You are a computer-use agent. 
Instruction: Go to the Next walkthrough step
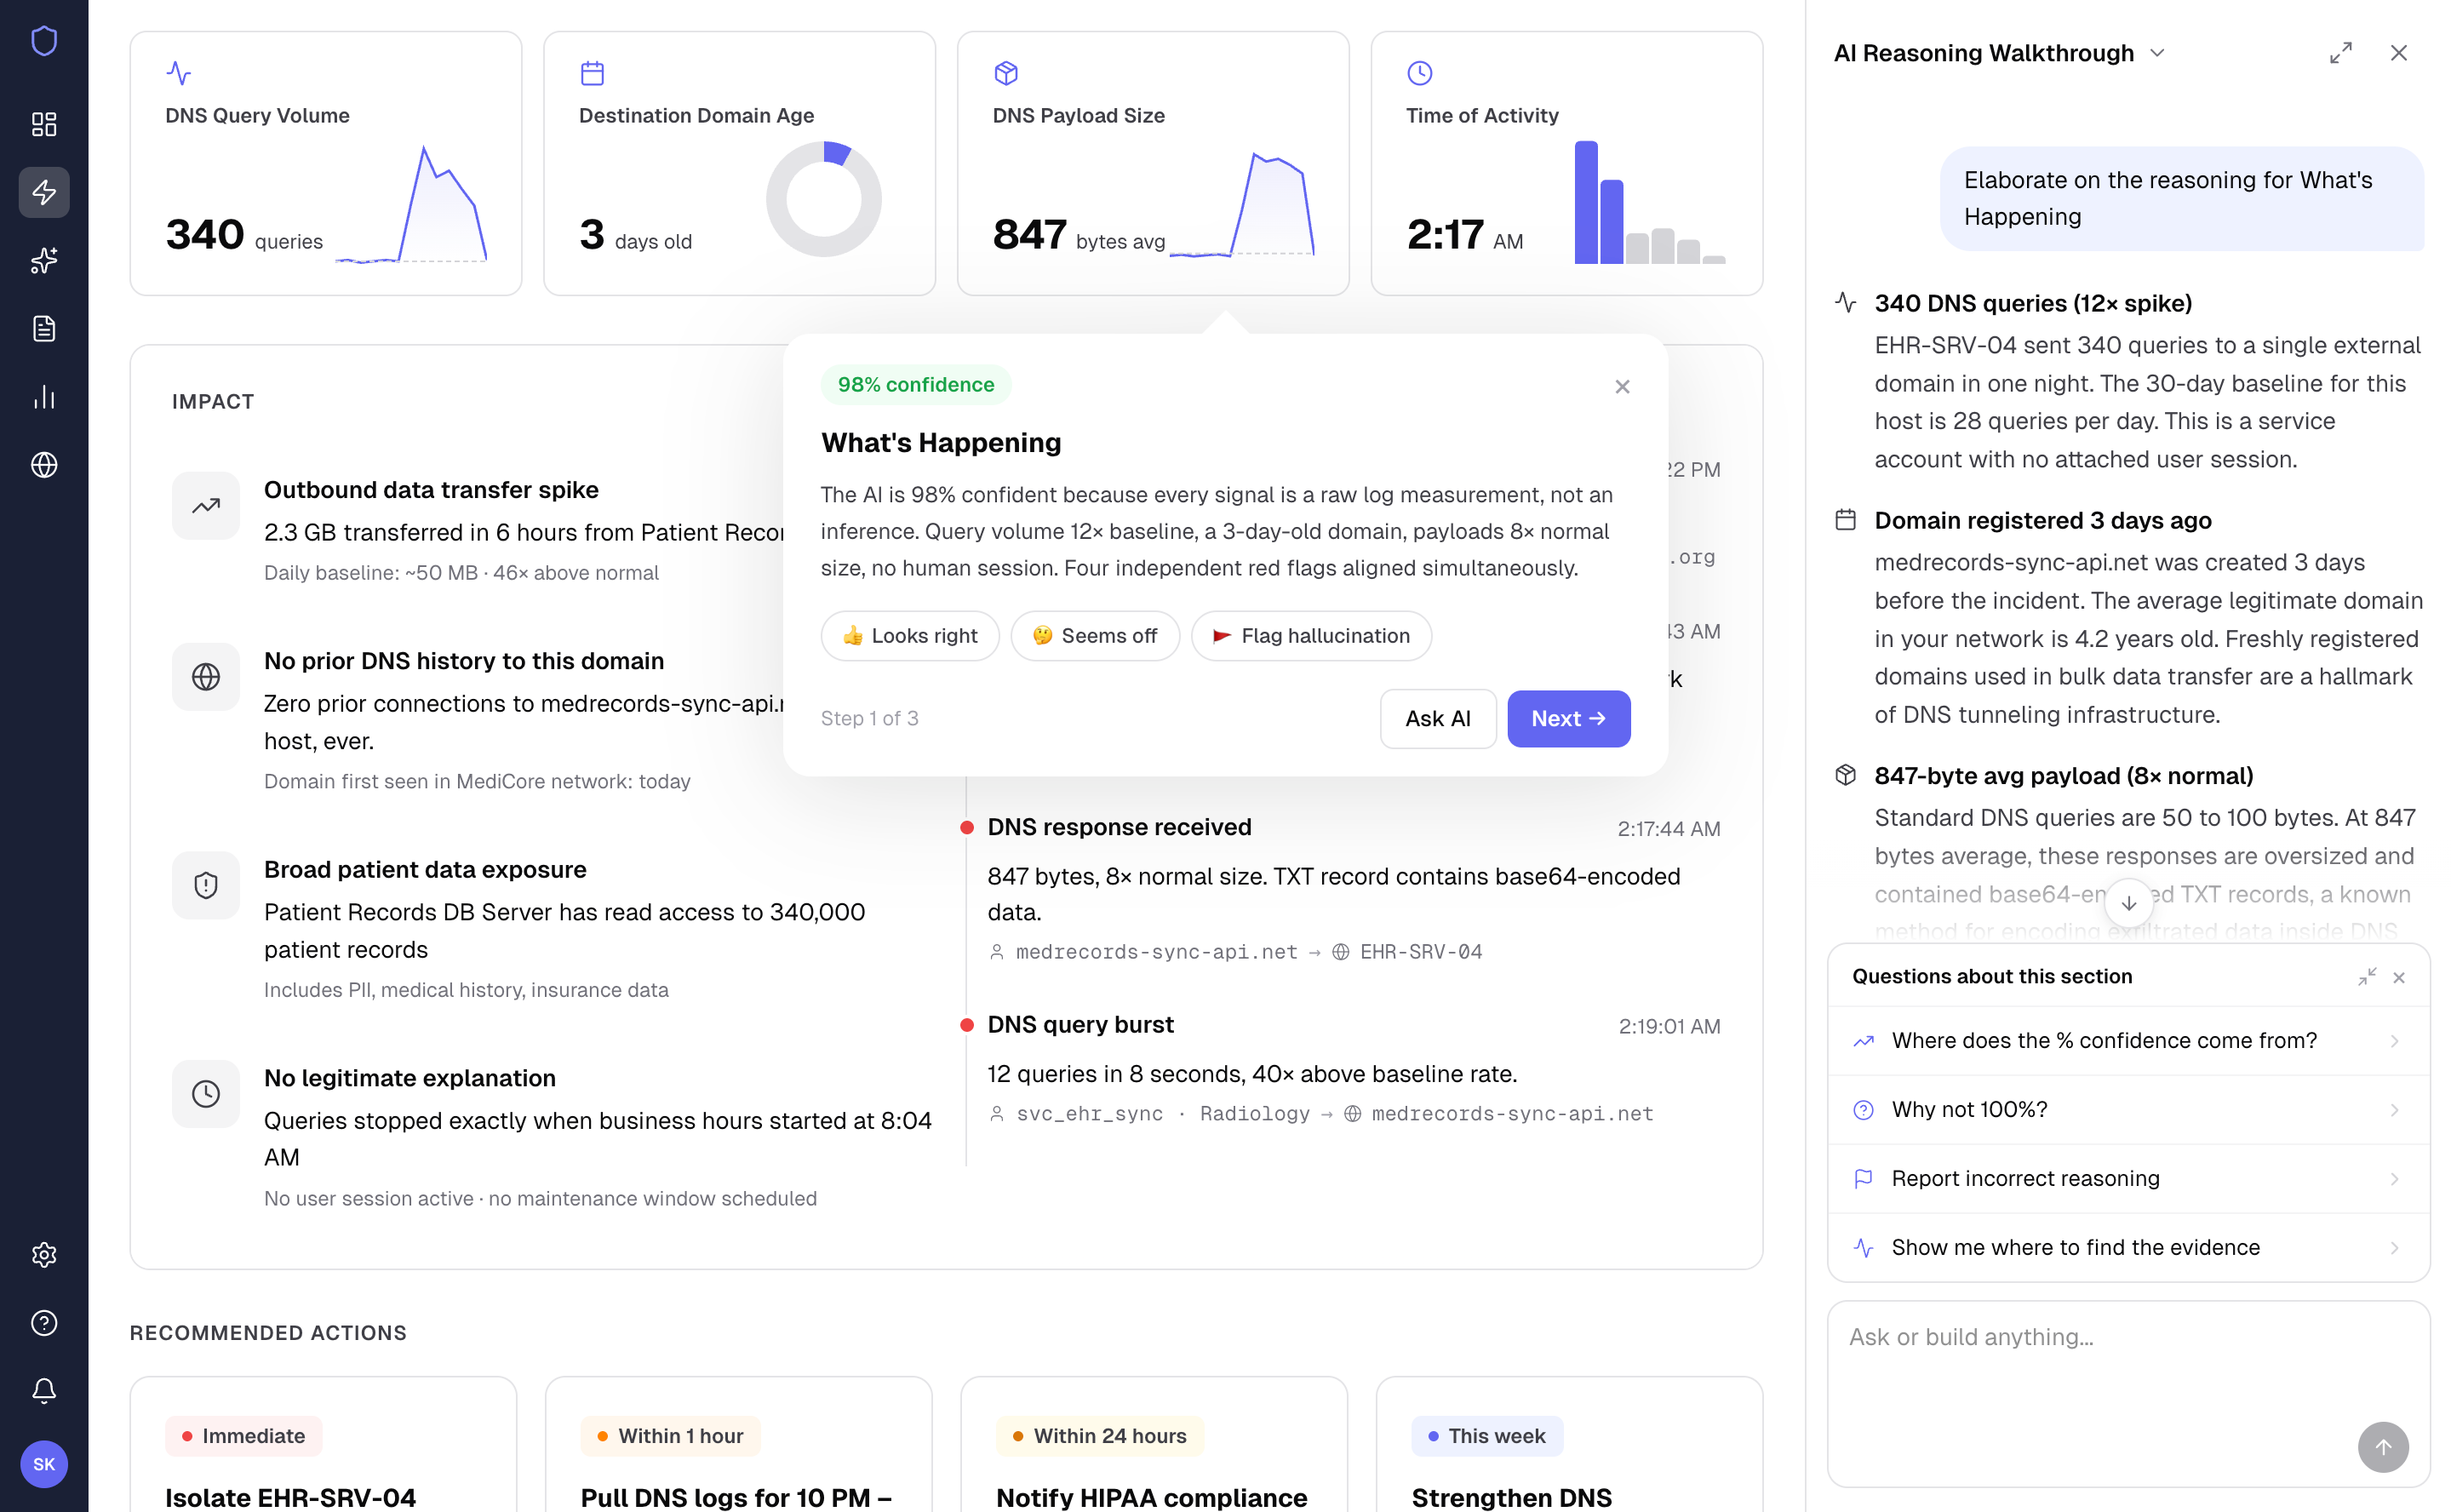point(1569,719)
